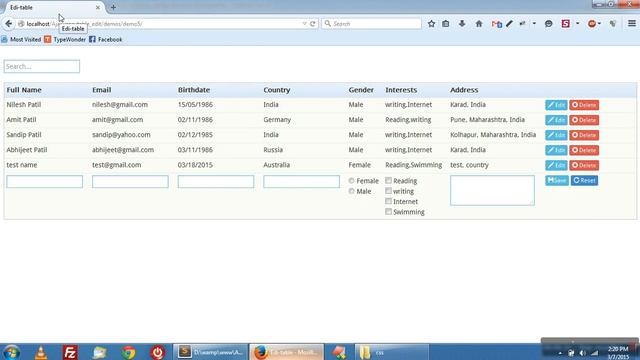Click the browser Search field

[x=371, y=24]
